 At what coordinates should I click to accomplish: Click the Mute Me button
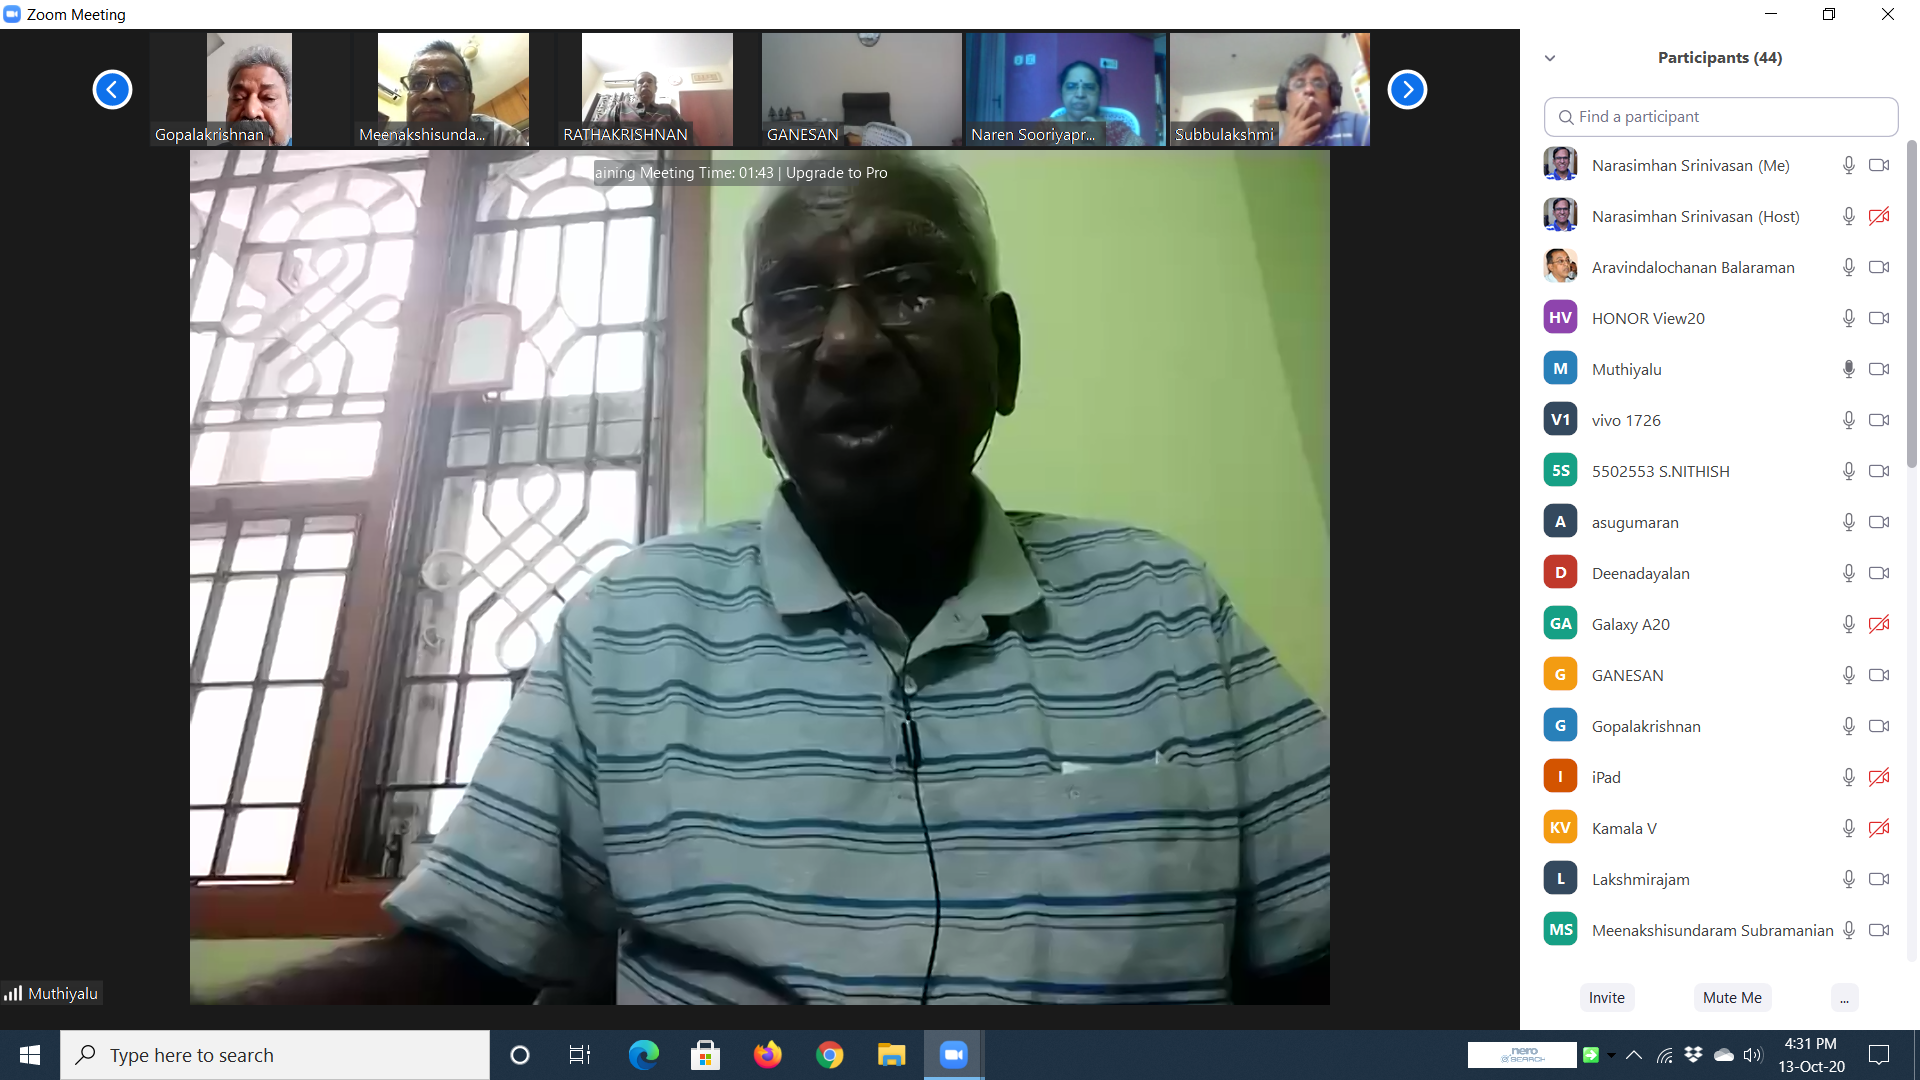click(x=1732, y=998)
